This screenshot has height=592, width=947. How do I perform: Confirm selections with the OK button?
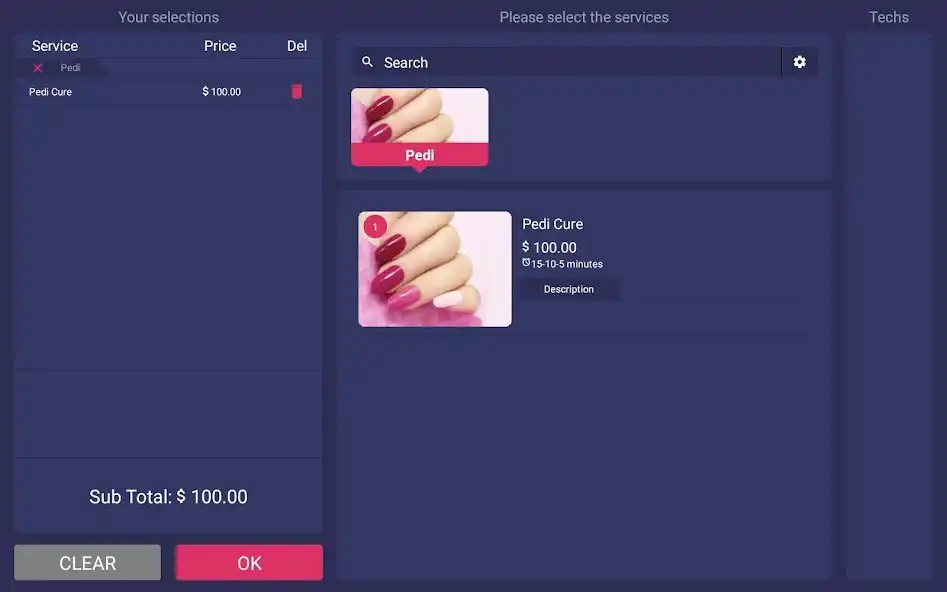click(249, 562)
